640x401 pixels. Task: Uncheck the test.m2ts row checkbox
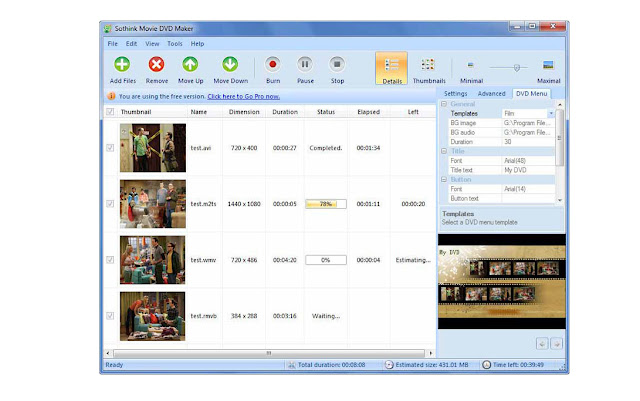point(110,204)
